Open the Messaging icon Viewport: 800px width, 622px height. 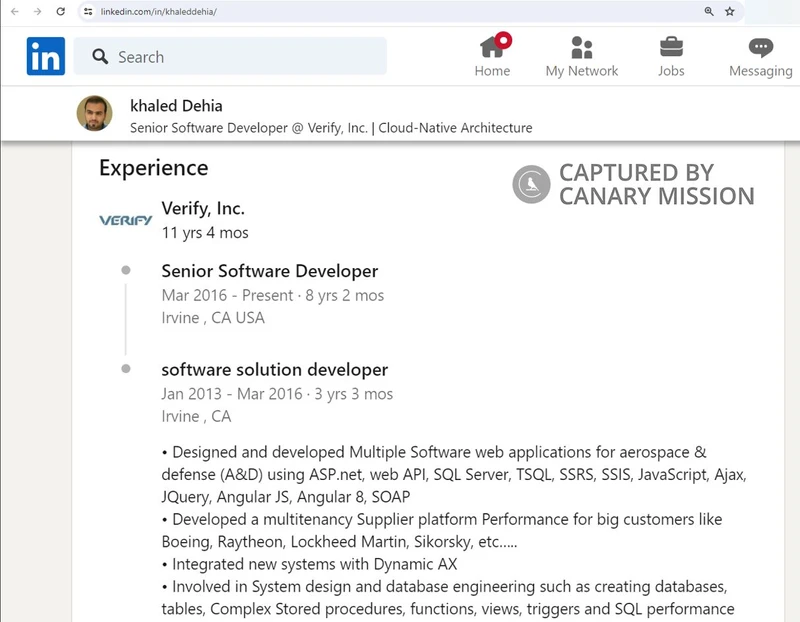pyautogui.click(x=760, y=47)
